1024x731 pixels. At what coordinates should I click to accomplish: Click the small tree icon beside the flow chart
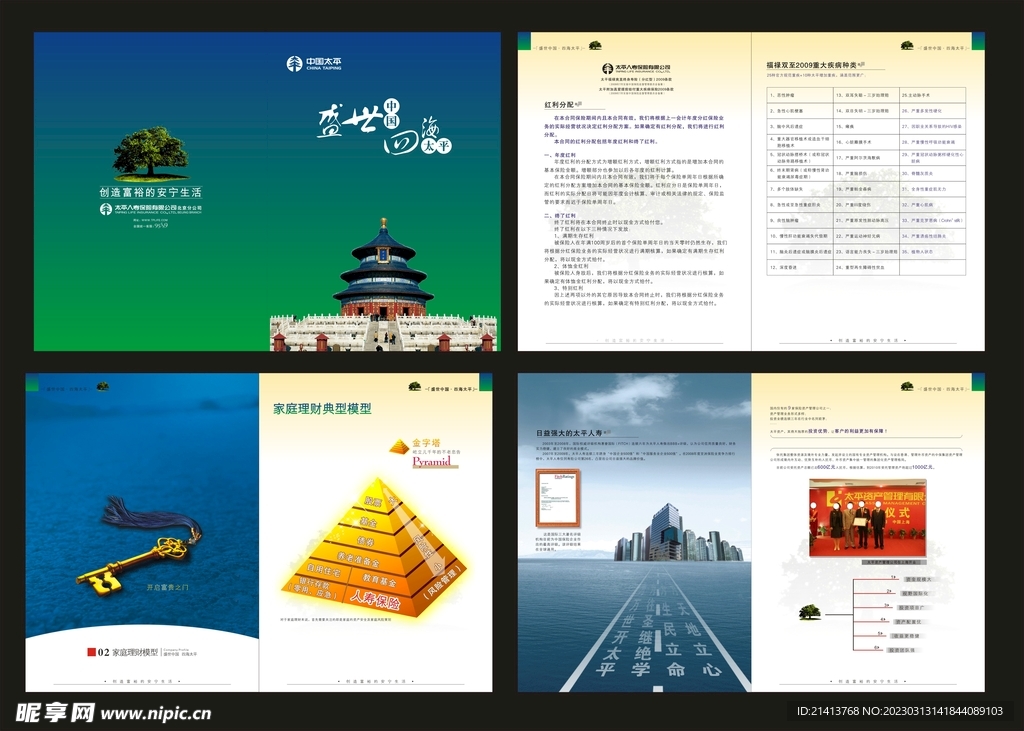[x=809, y=610]
